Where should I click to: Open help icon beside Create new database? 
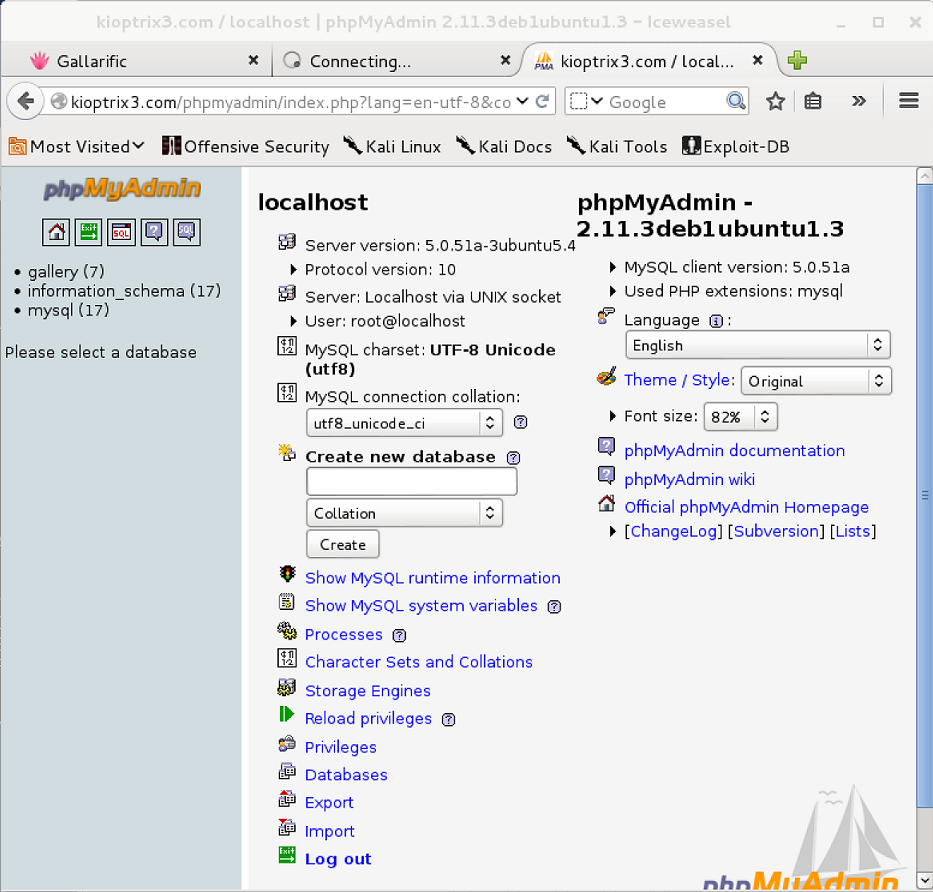click(513, 458)
